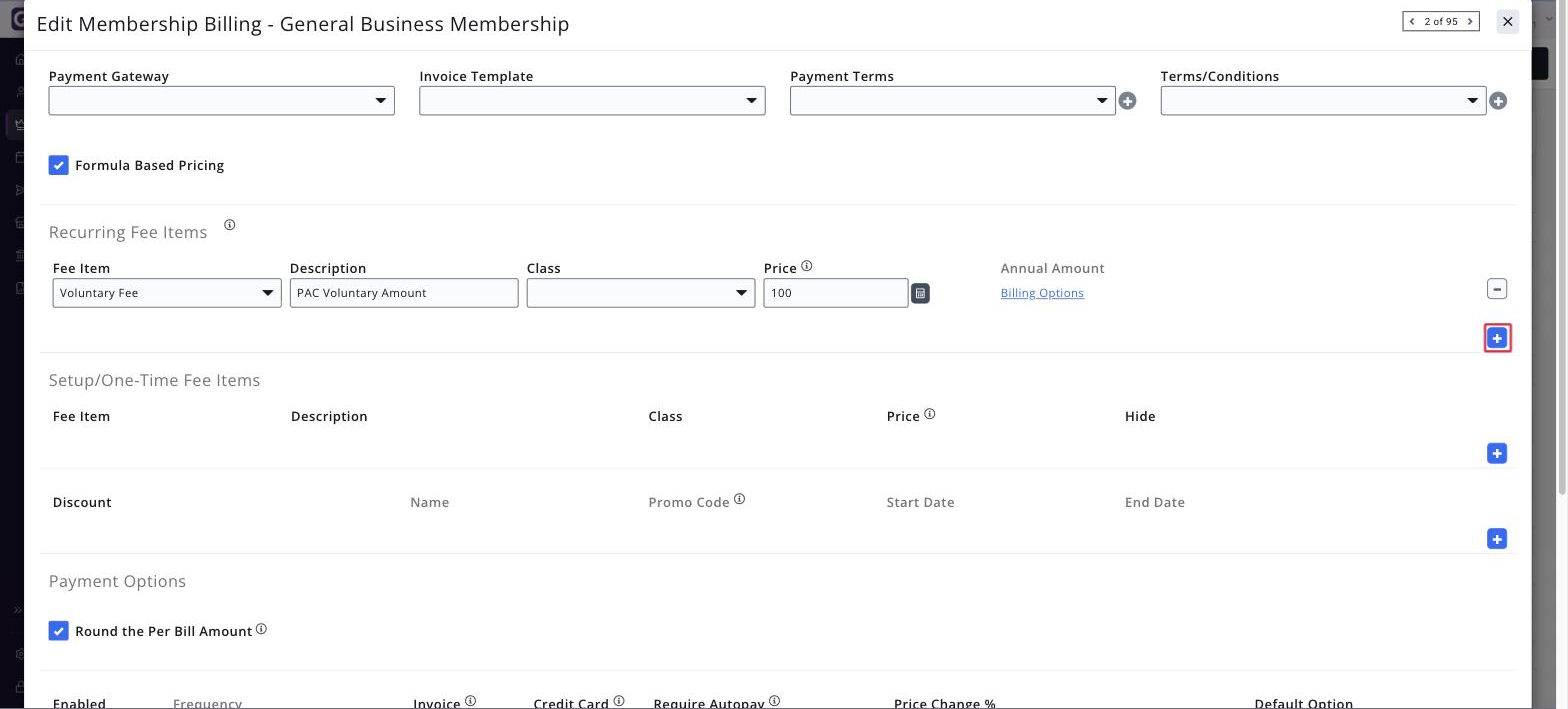Click the Annual Amount label
Image resolution: width=1568 pixels, height=709 pixels.
click(x=1052, y=268)
